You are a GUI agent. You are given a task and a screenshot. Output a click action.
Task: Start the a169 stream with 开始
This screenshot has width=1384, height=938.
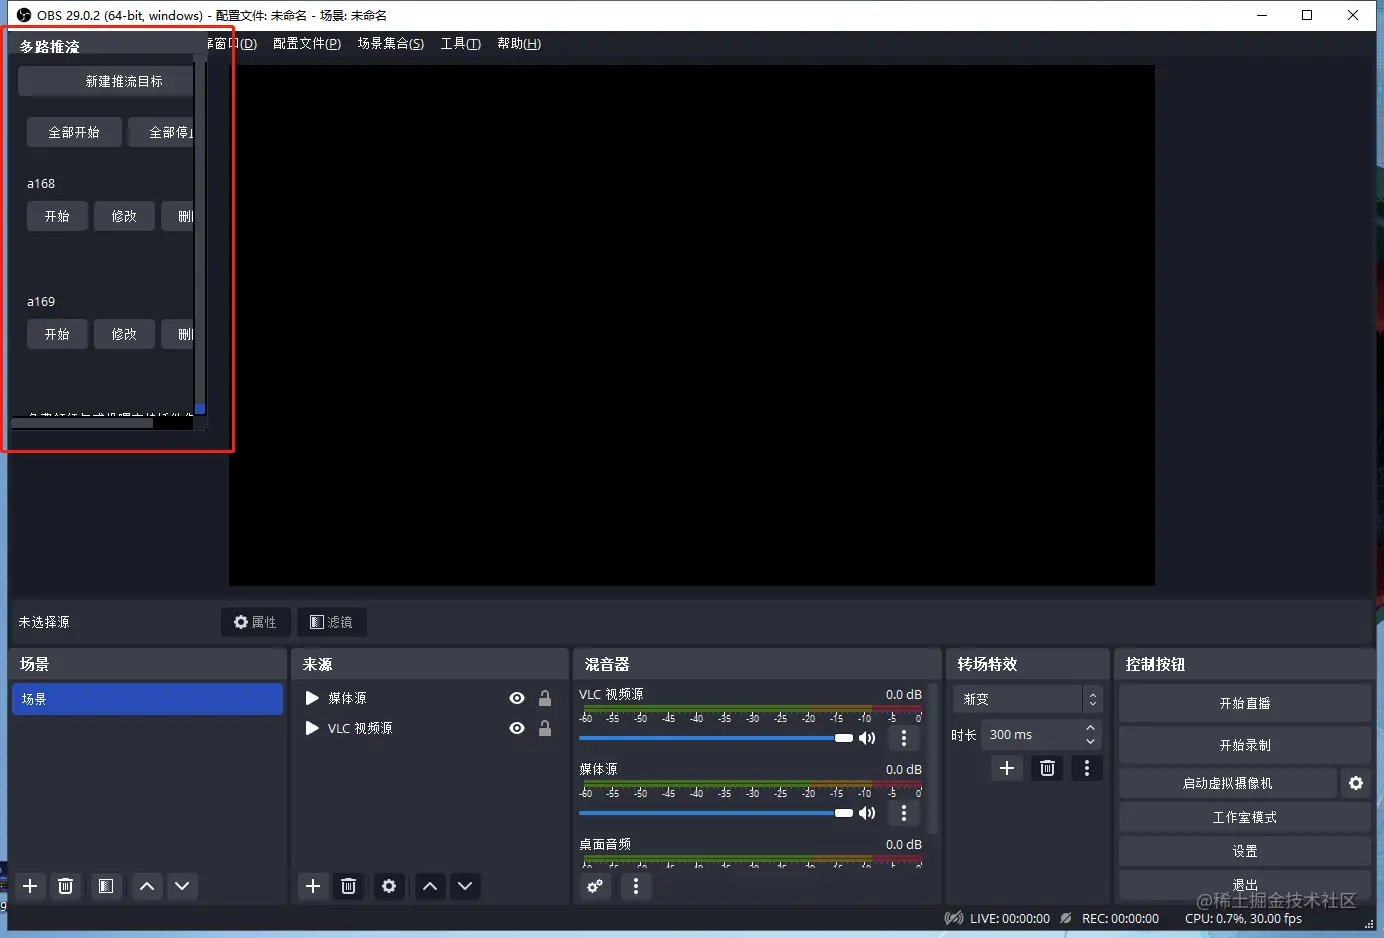tap(57, 334)
